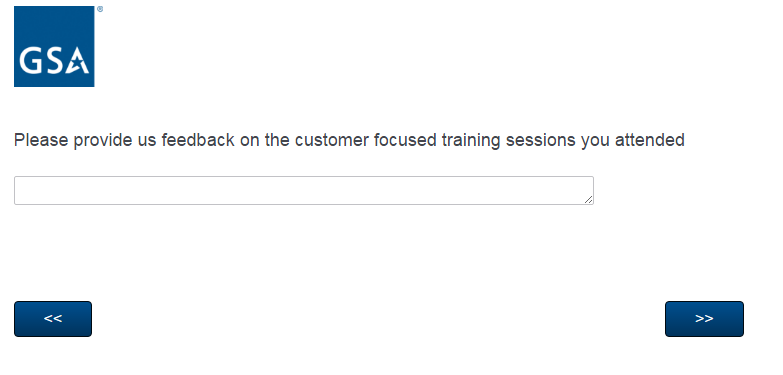Click the word "you" in the question
783x375 pixels.
click(595, 142)
